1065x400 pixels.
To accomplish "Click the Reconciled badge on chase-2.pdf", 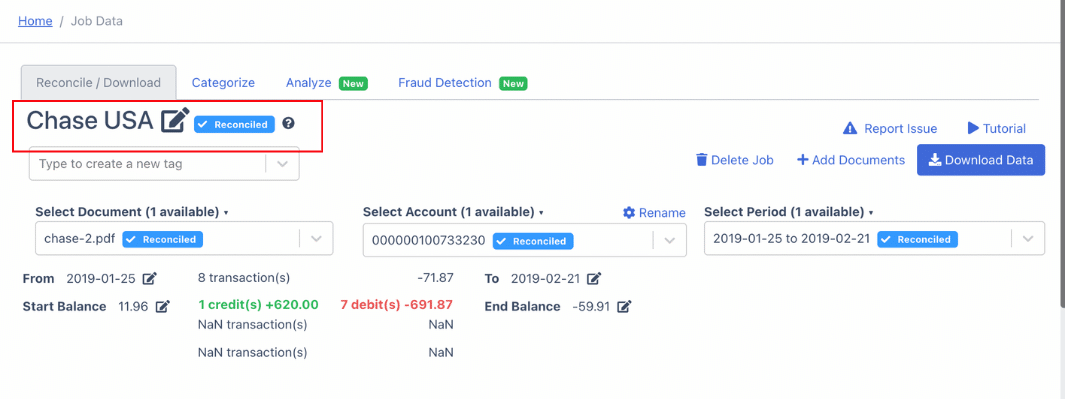I will (x=163, y=239).
